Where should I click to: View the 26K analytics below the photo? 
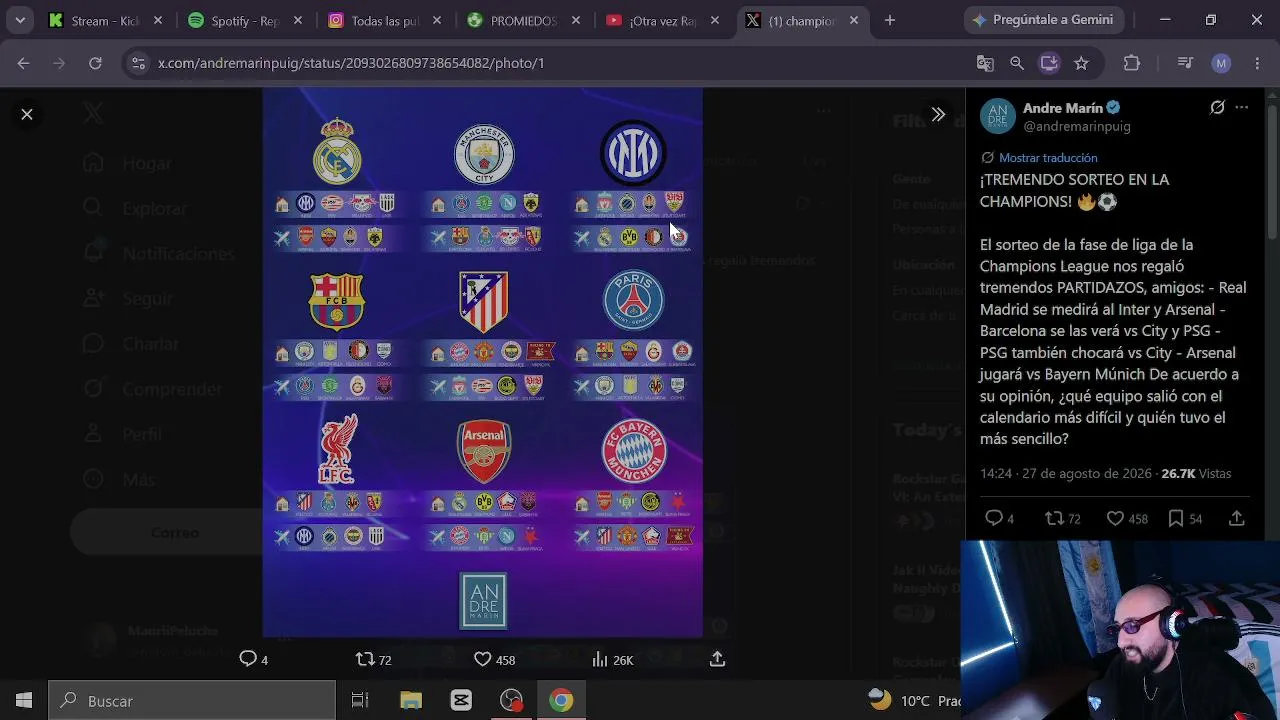[x=612, y=660]
